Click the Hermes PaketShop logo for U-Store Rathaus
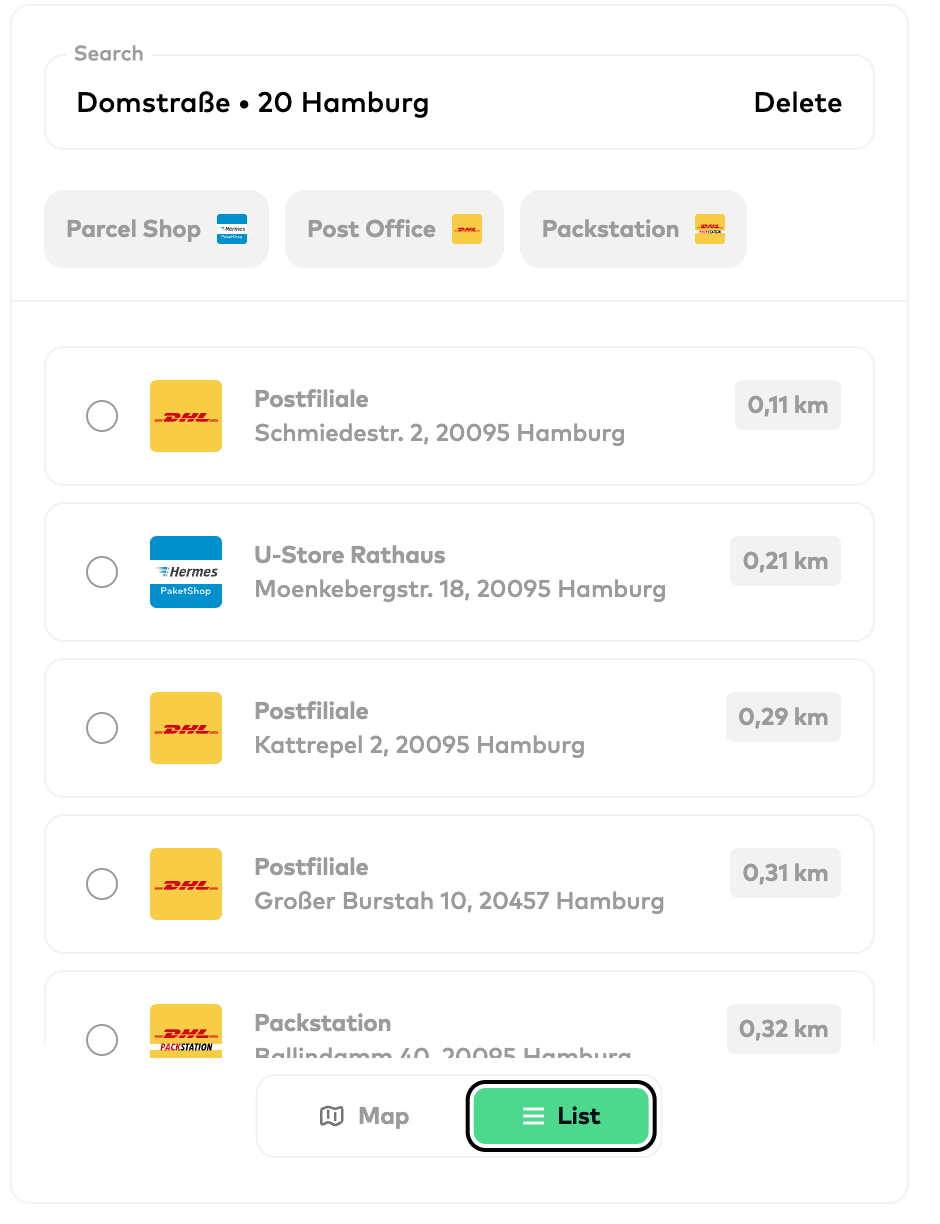Image resolution: width=940 pixels, height=1224 pixels. [x=186, y=572]
